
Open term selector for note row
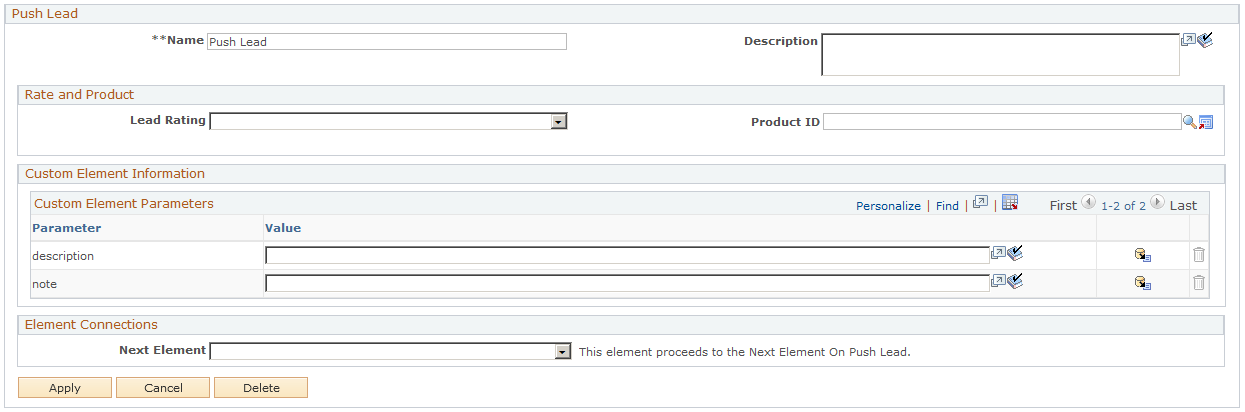coord(1143,283)
